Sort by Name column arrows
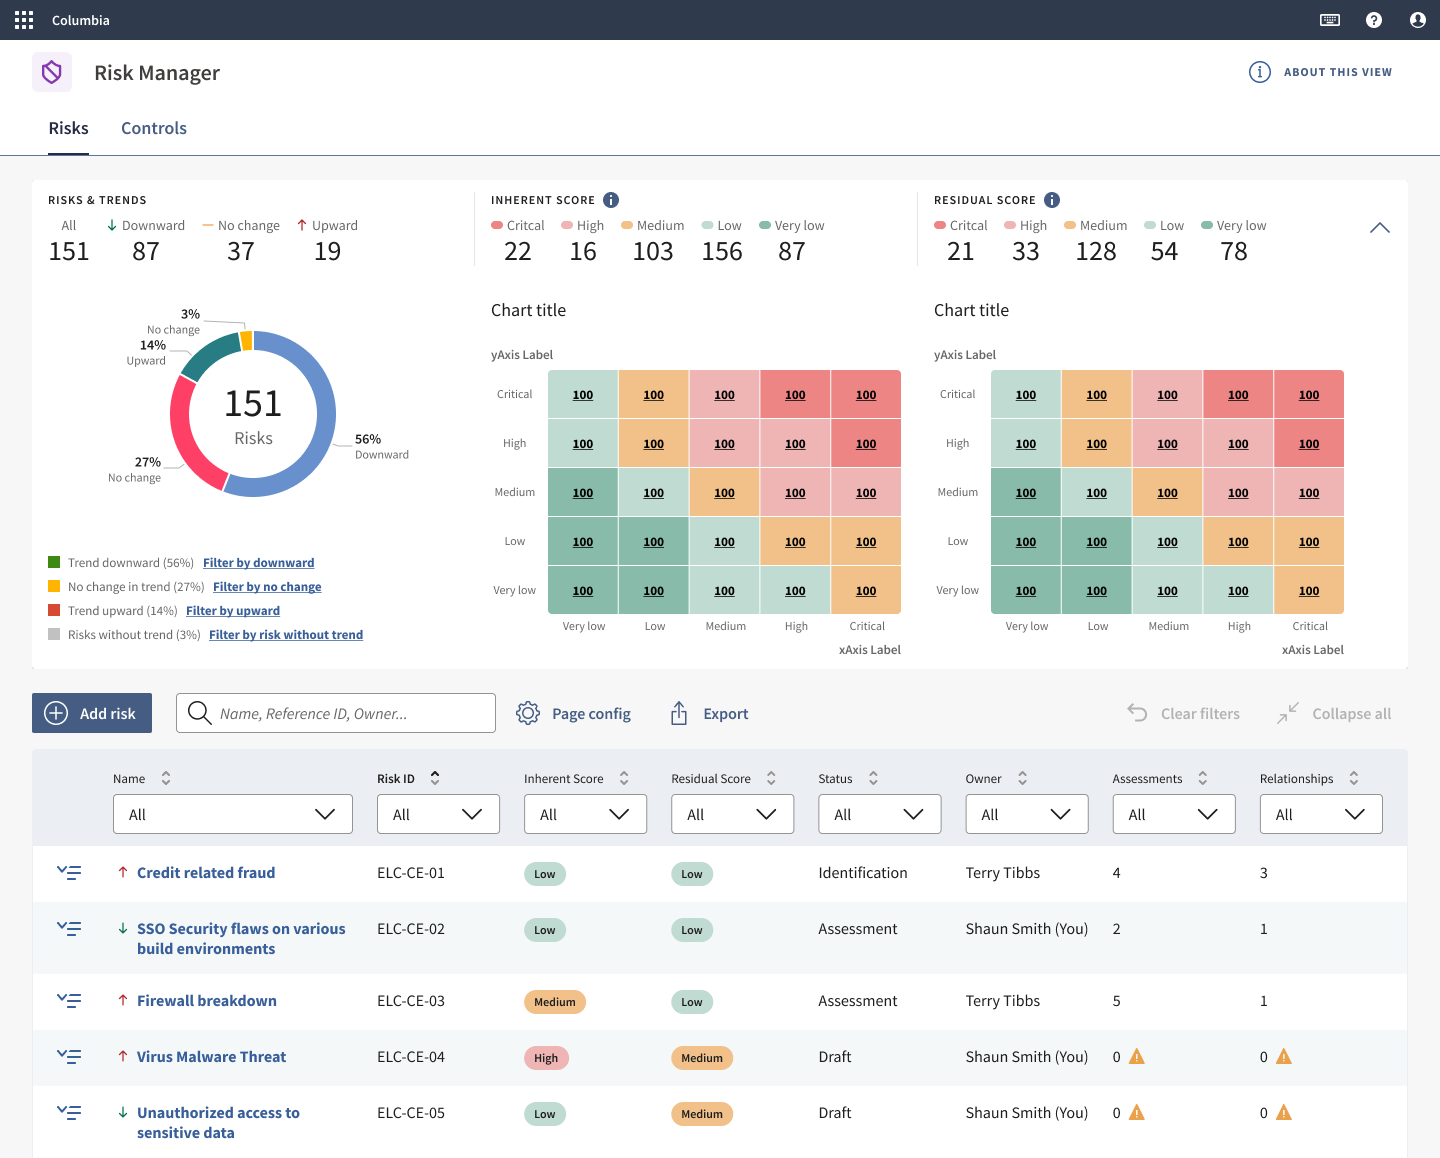This screenshot has height=1158, width=1440. [x=166, y=778]
